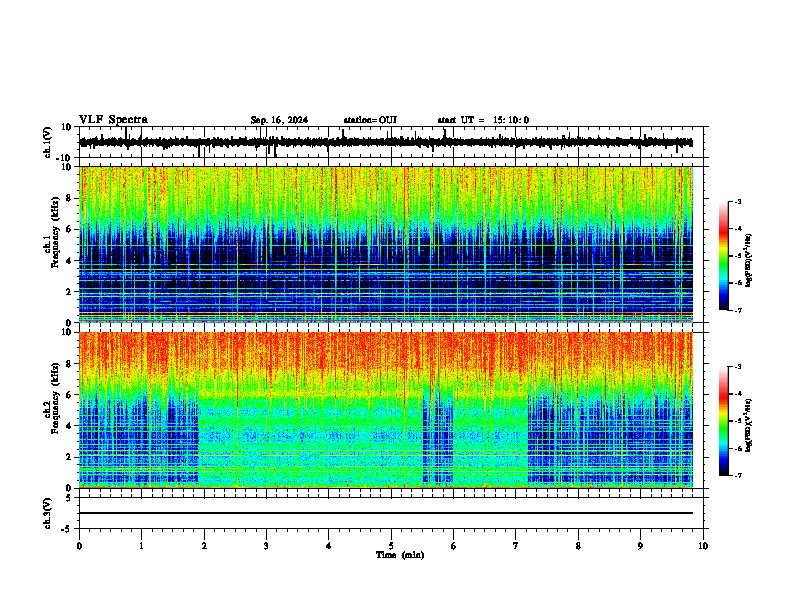Click the ch.2 spectrogram color scale bar
Viewport: 792px width, 612px height.
tap(724, 421)
